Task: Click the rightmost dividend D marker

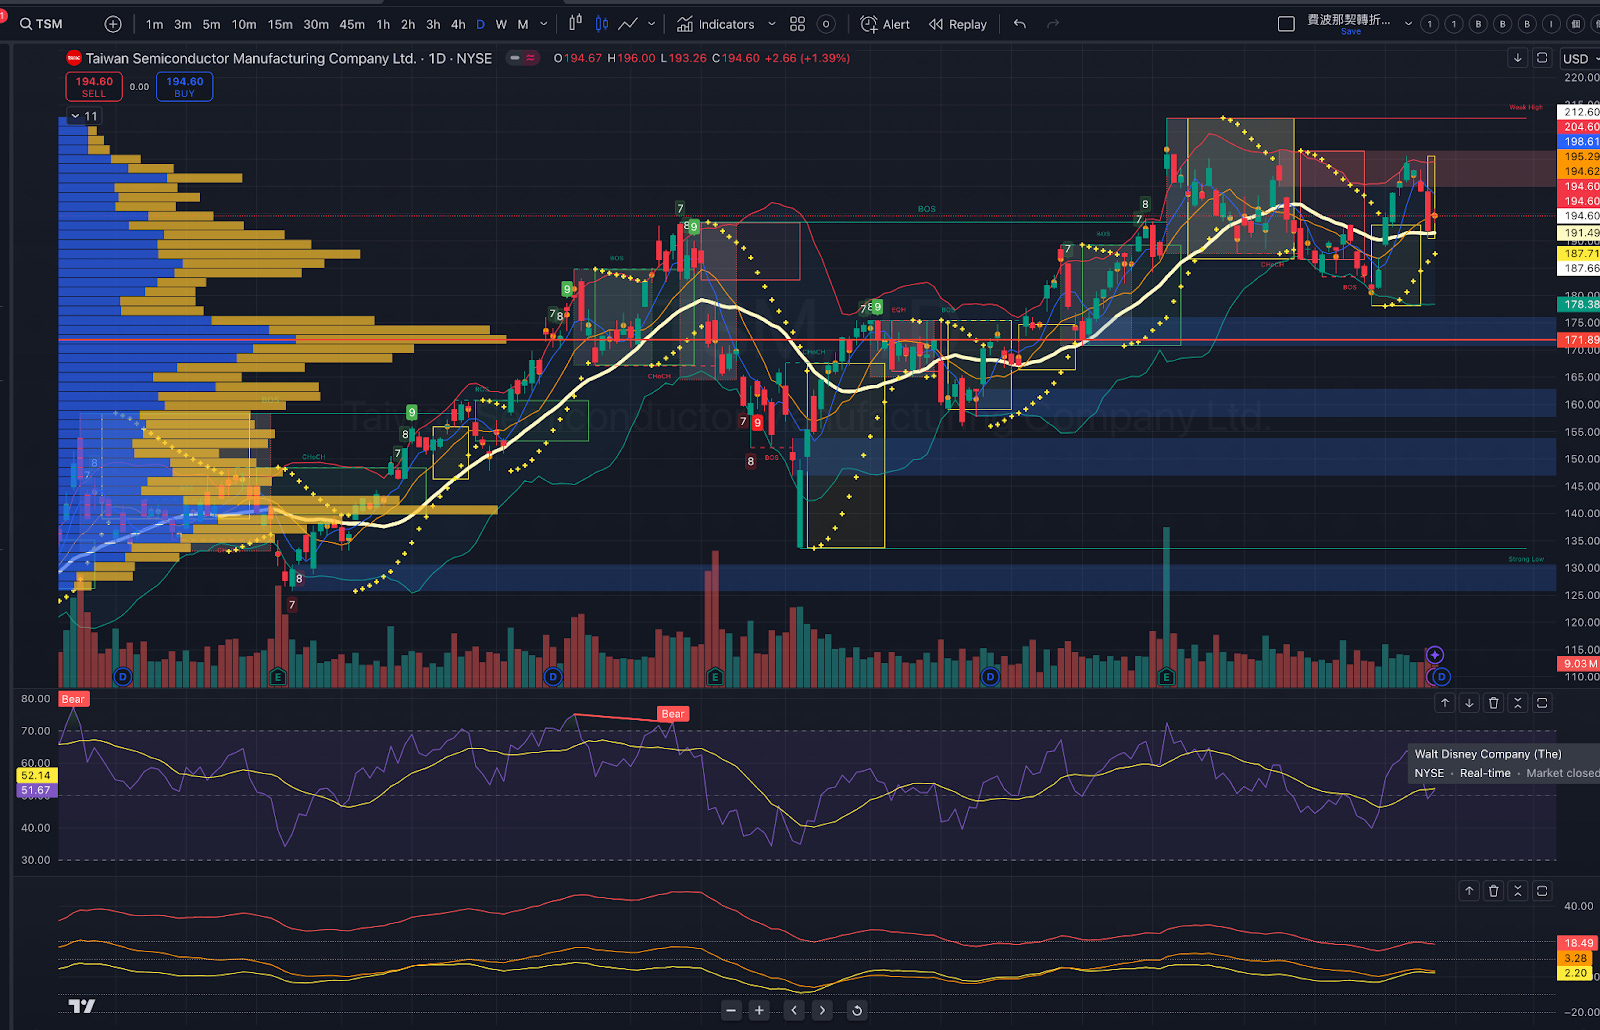Action: (x=1441, y=677)
